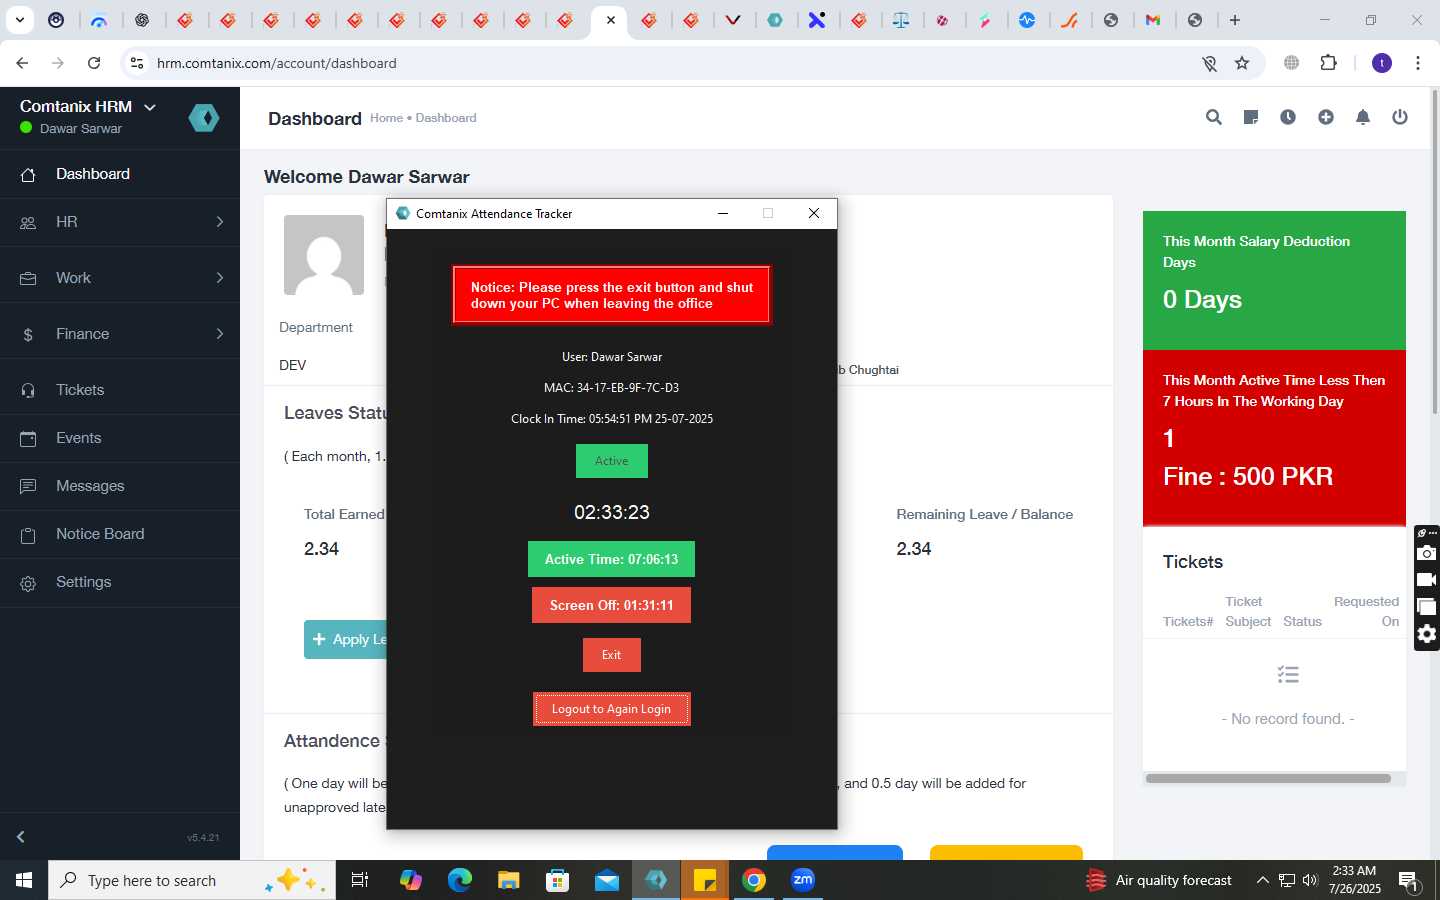This screenshot has height=900, width=1440.
Task: Click the Home breadcrumb link
Action: (x=386, y=118)
